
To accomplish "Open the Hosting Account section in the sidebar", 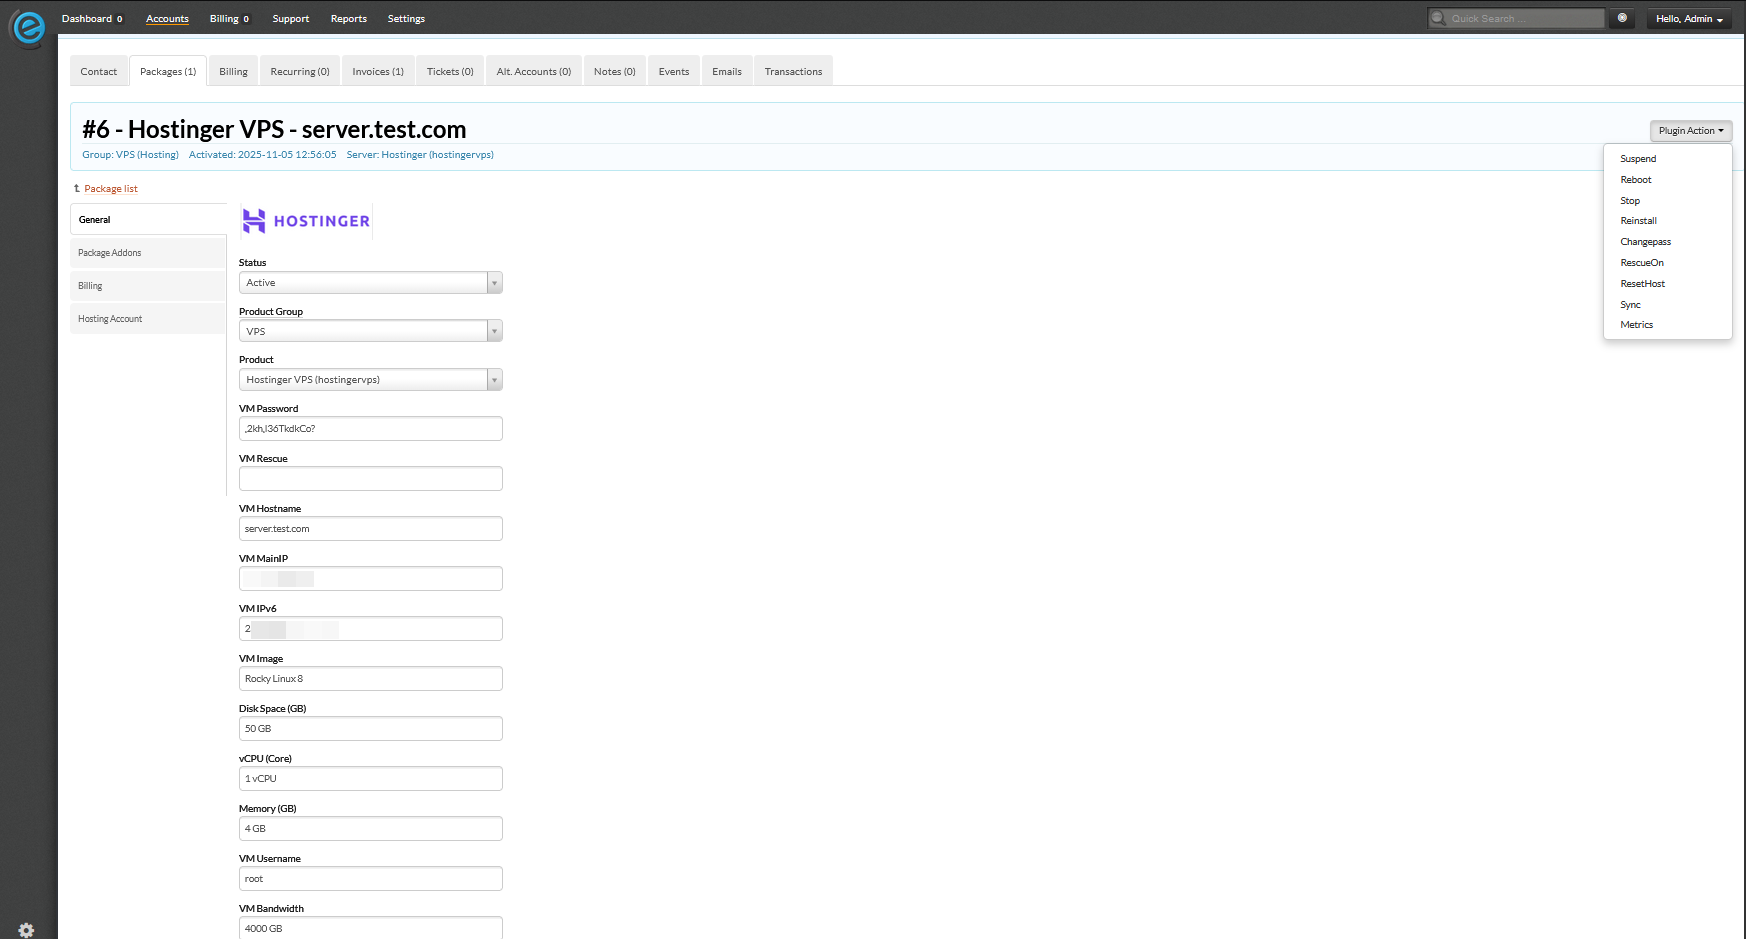I will 110,318.
